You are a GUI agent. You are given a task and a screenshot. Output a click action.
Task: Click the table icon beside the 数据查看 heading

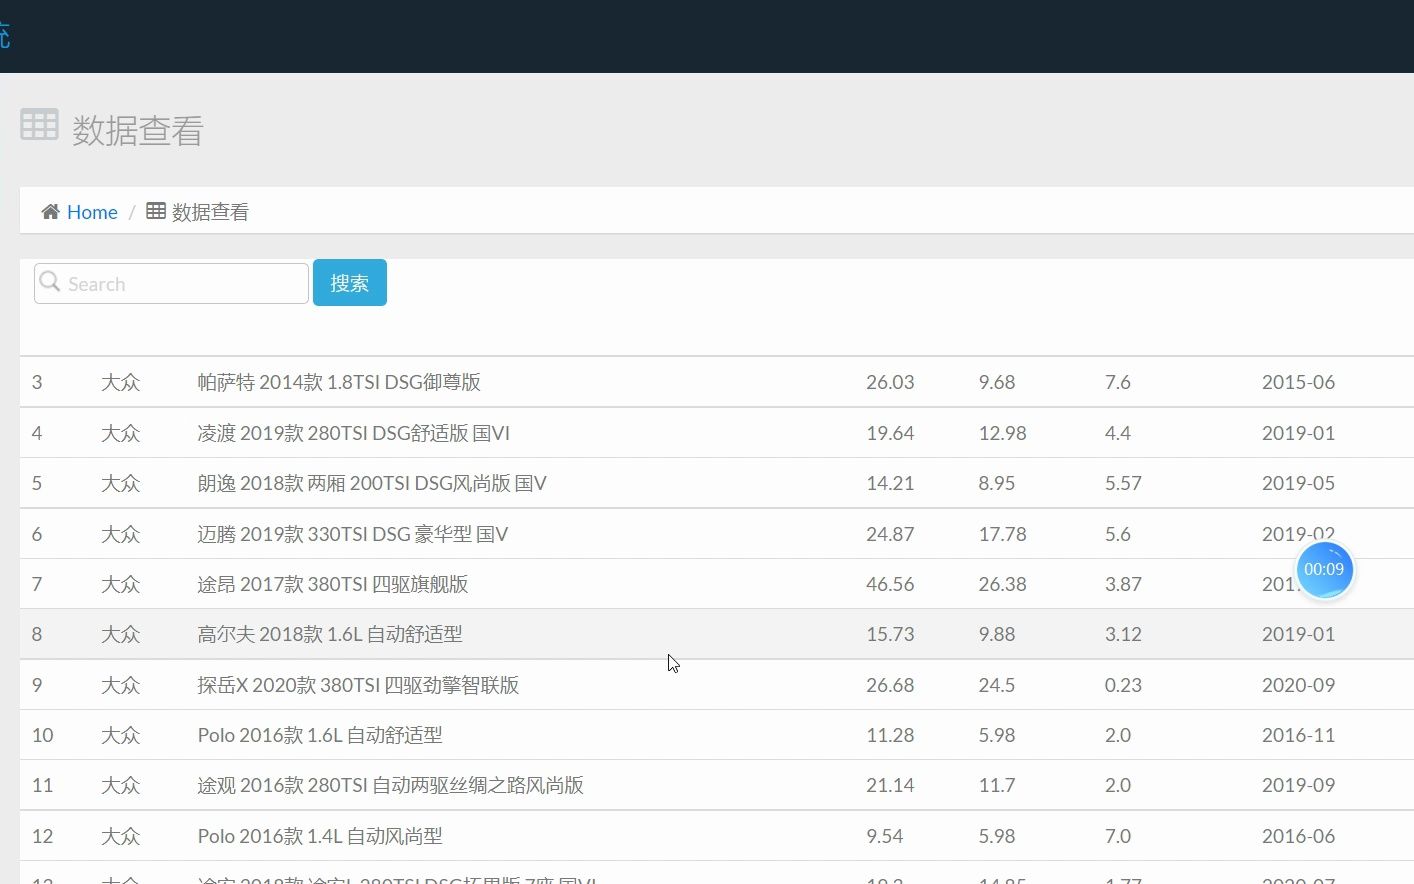pyautogui.click(x=39, y=125)
